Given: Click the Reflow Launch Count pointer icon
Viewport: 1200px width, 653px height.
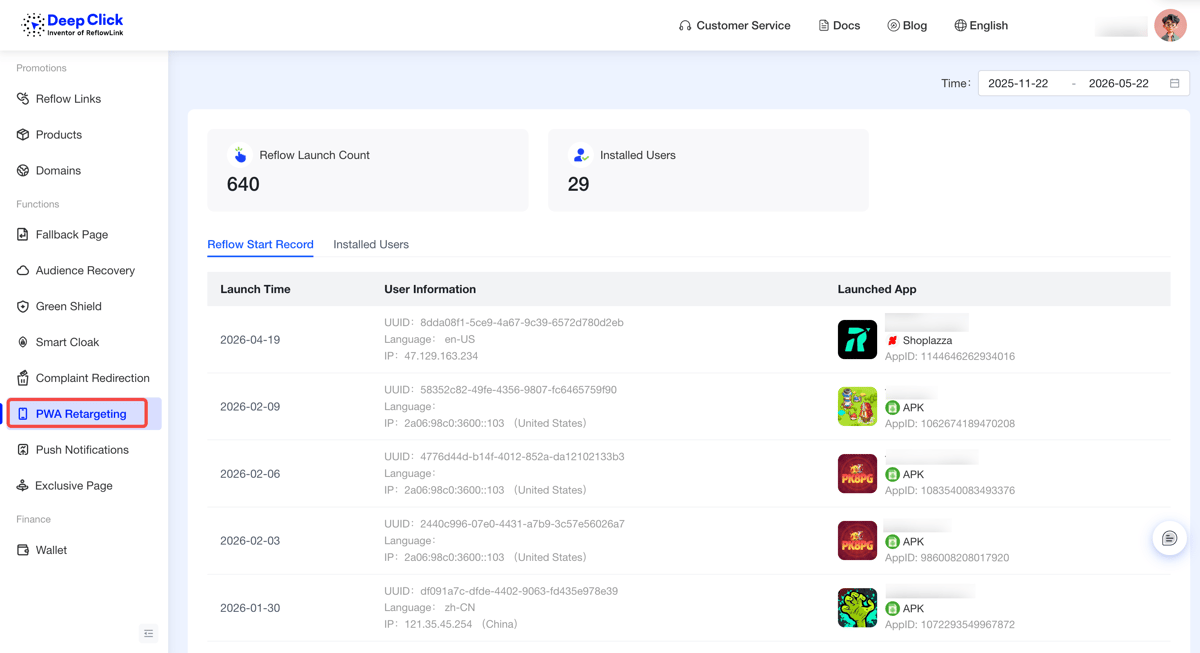Looking at the screenshot, I should coord(240,155).
